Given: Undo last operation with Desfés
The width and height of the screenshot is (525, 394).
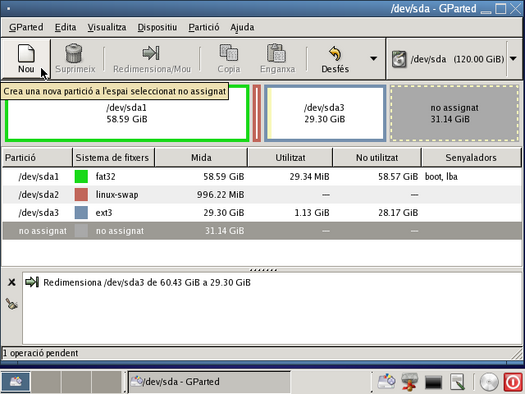Looking at the screenshot, I should (335, 60).
